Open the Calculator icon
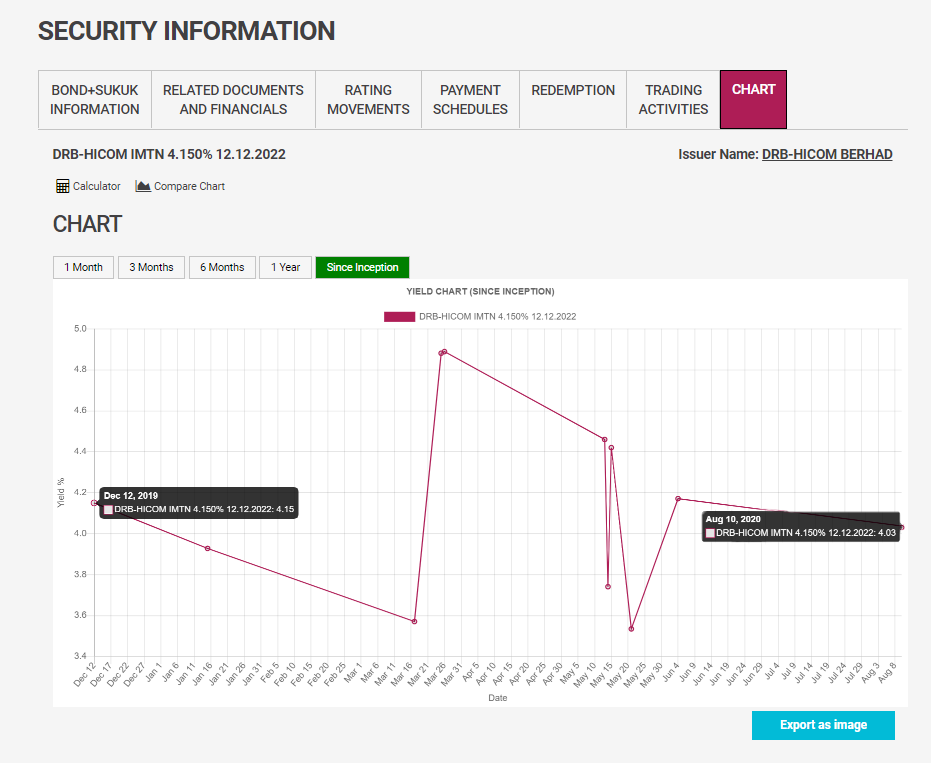Screen dimensions: 931x763 tap(62, 186)
